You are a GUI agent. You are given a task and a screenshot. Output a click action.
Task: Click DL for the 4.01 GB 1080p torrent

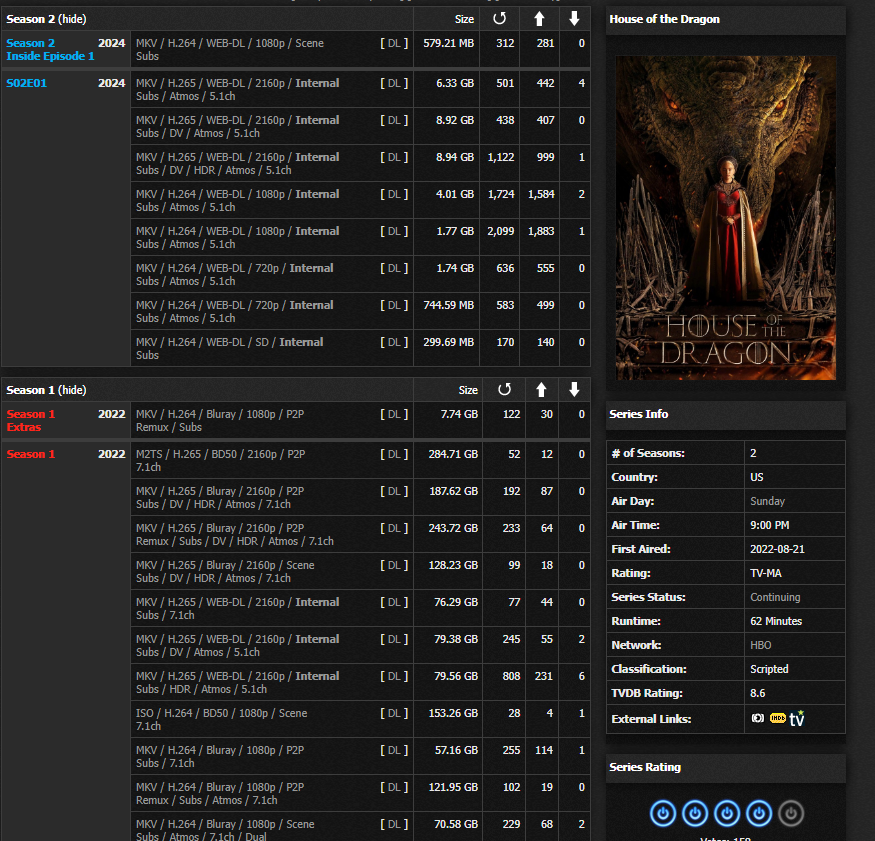[x=394, y=194]
